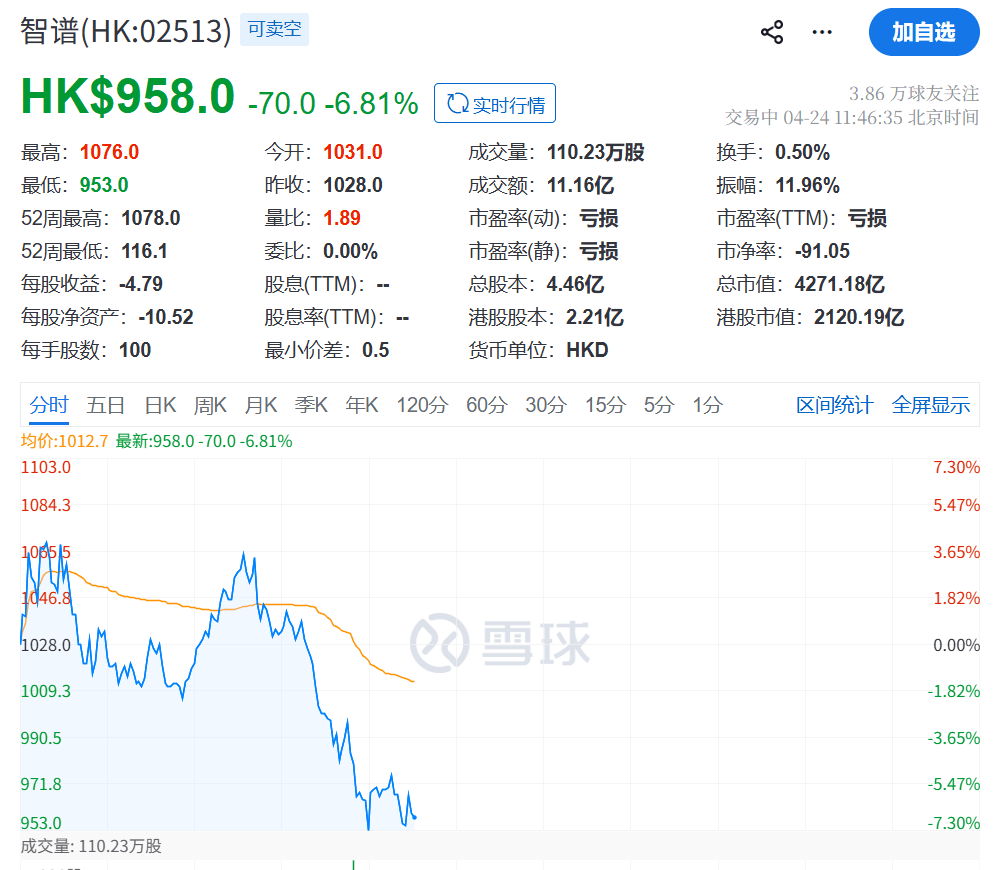Click the share icon
The width and height of the screenshot is (996, 870).
772,32
